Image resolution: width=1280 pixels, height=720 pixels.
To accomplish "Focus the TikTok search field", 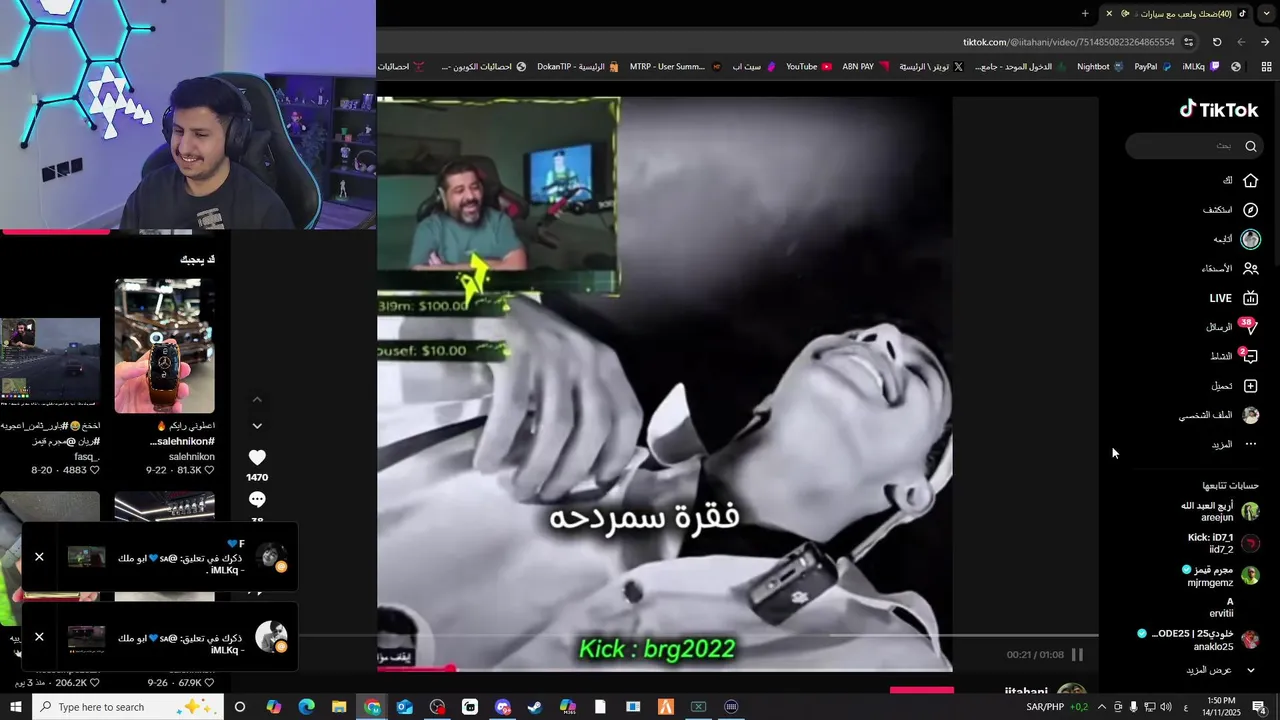I will click(x=1194, y=146).
